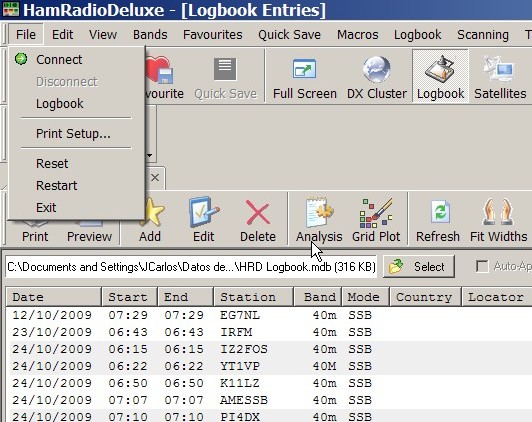The image size is (532, 422).
Task: Click date 12/10/2009 in first row
Action: tap(52, 315)
